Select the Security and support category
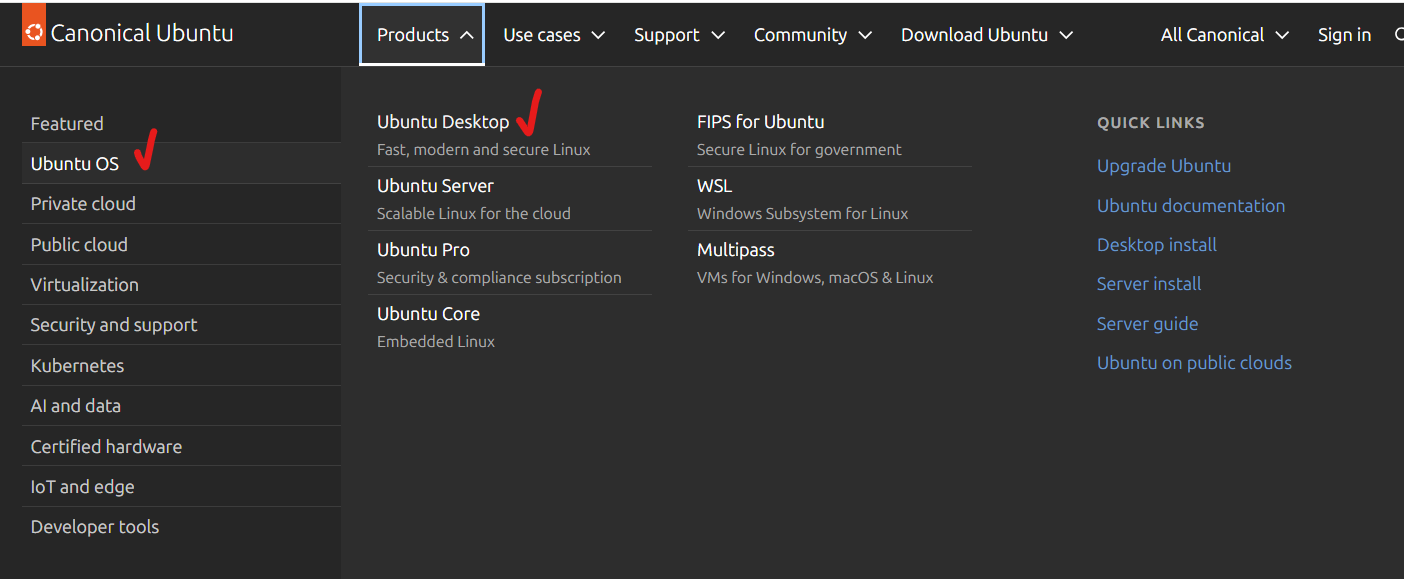This screenshot has height=579, width=1404. tap(181, 325)
